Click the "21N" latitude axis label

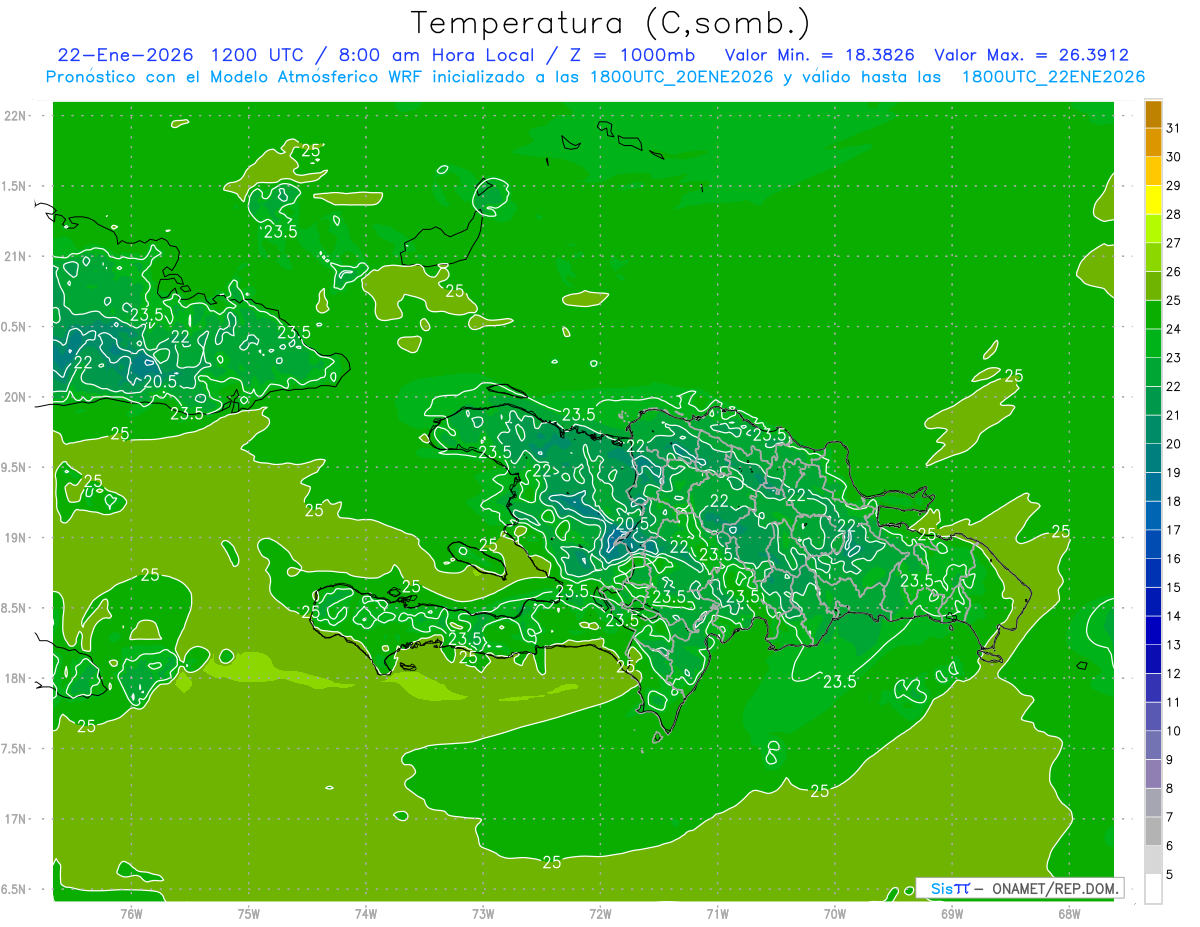(17, 256)
